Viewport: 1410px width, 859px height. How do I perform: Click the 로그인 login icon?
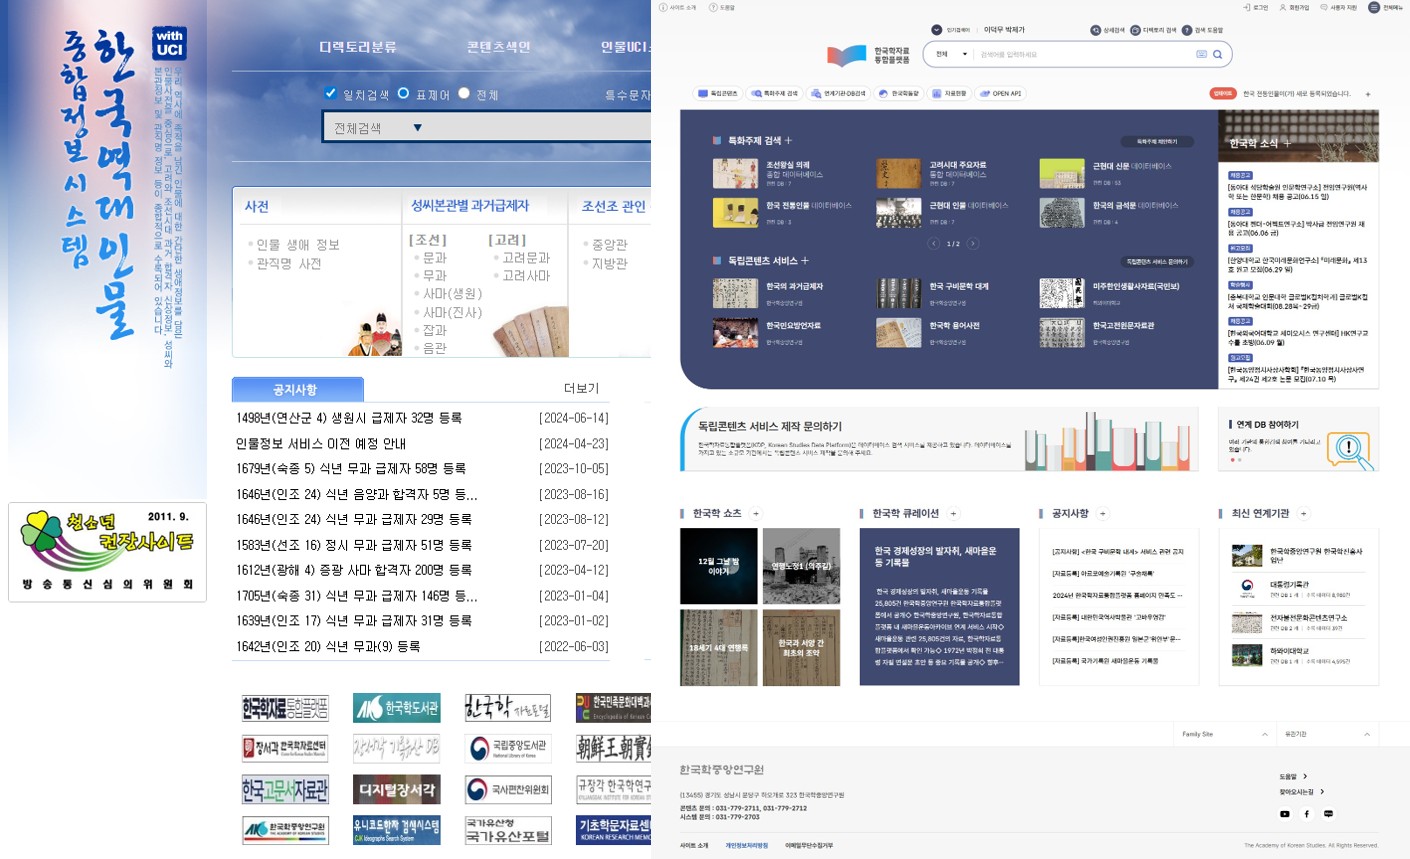coord(1247,7)
